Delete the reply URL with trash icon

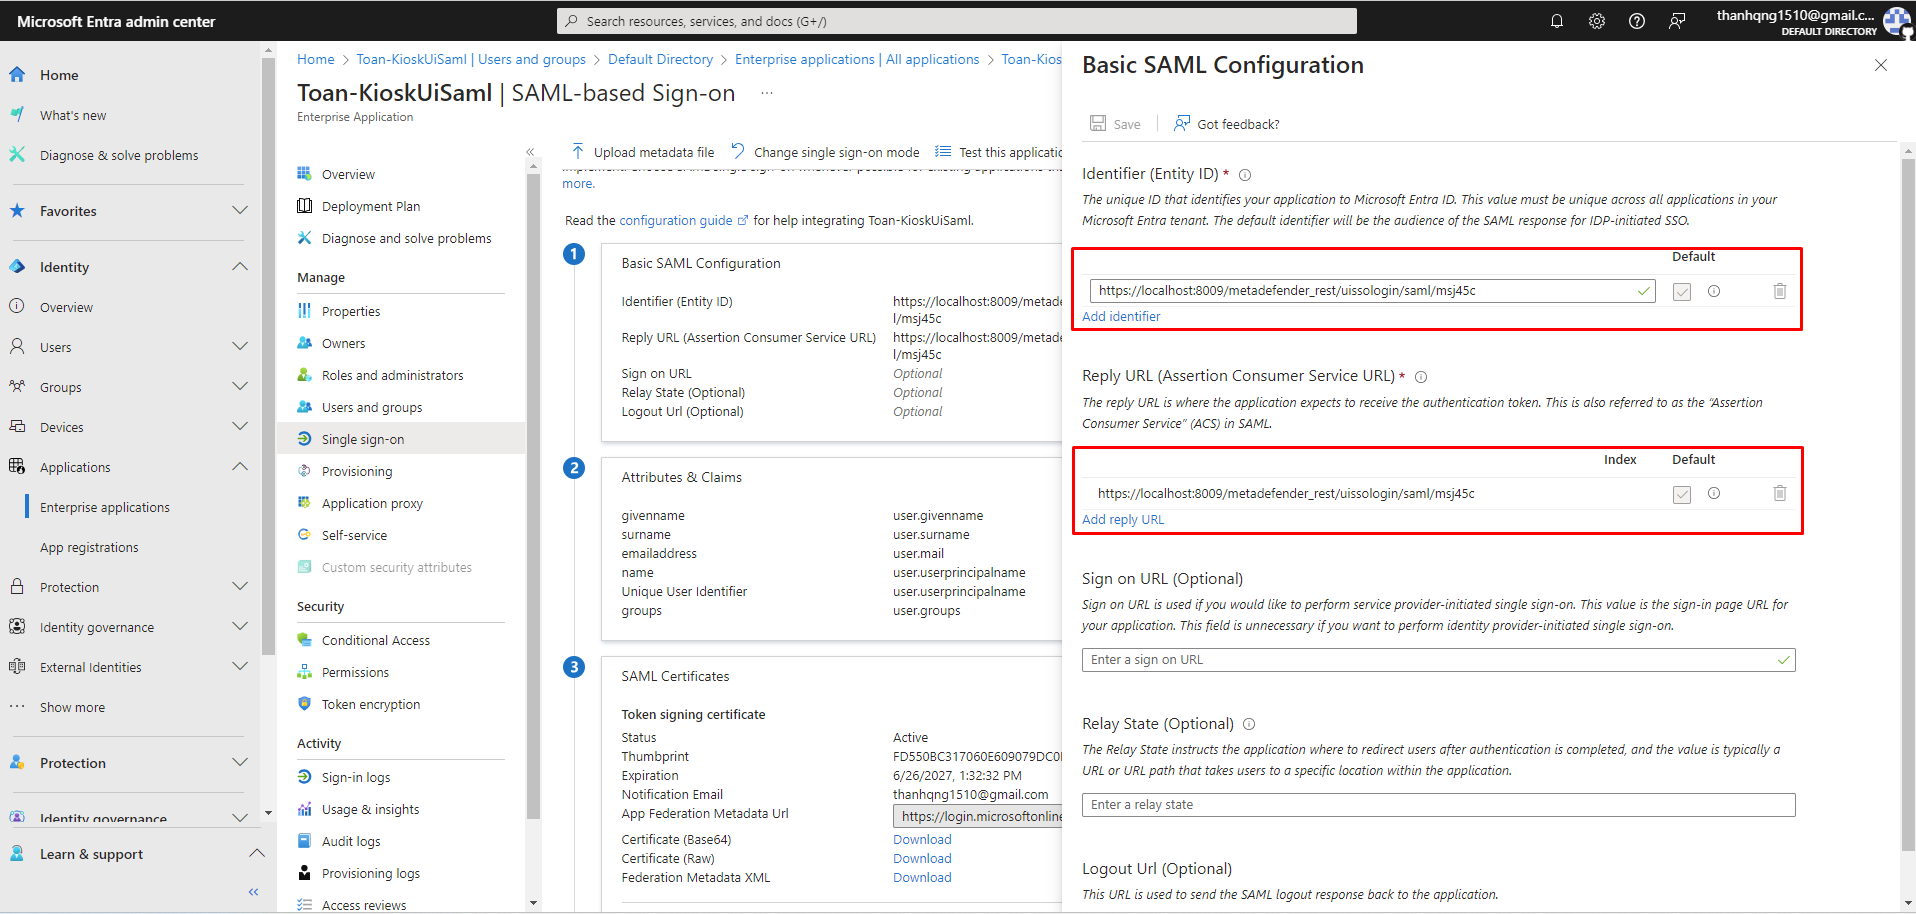tap(1780, 493)
